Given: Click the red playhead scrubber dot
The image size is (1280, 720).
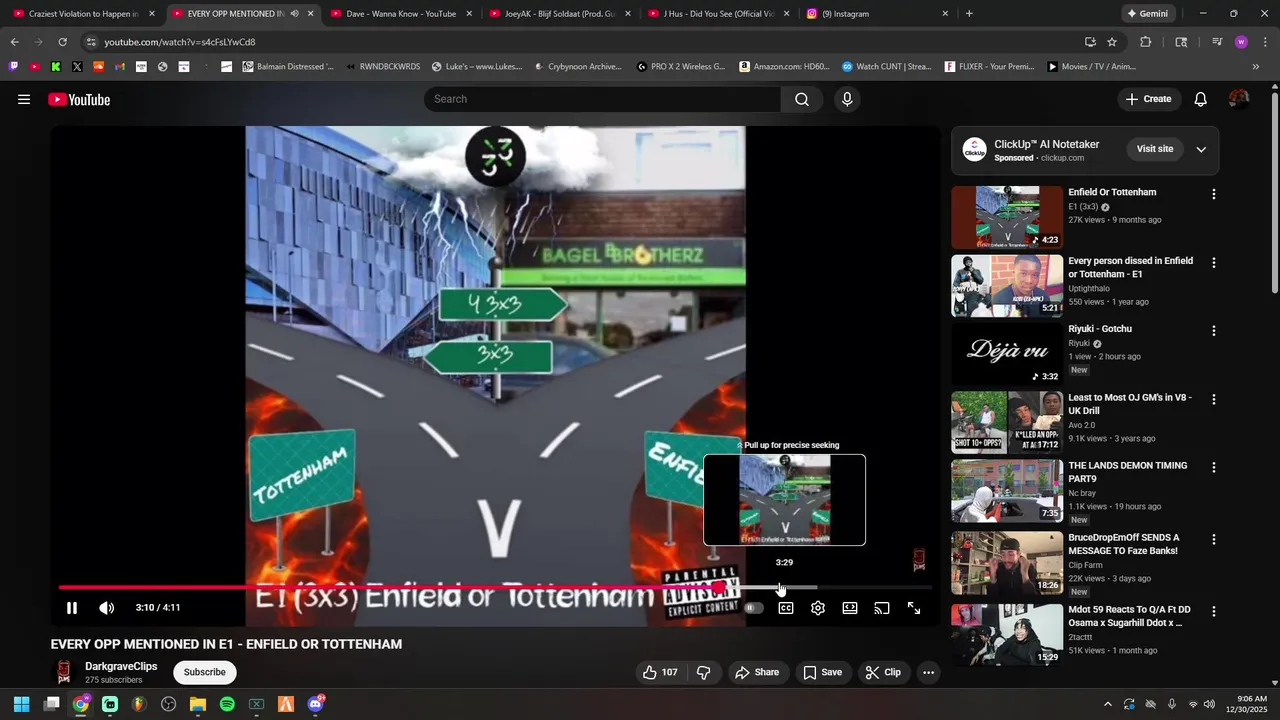Looking at the screenshot, I should [x=719, y=587].
